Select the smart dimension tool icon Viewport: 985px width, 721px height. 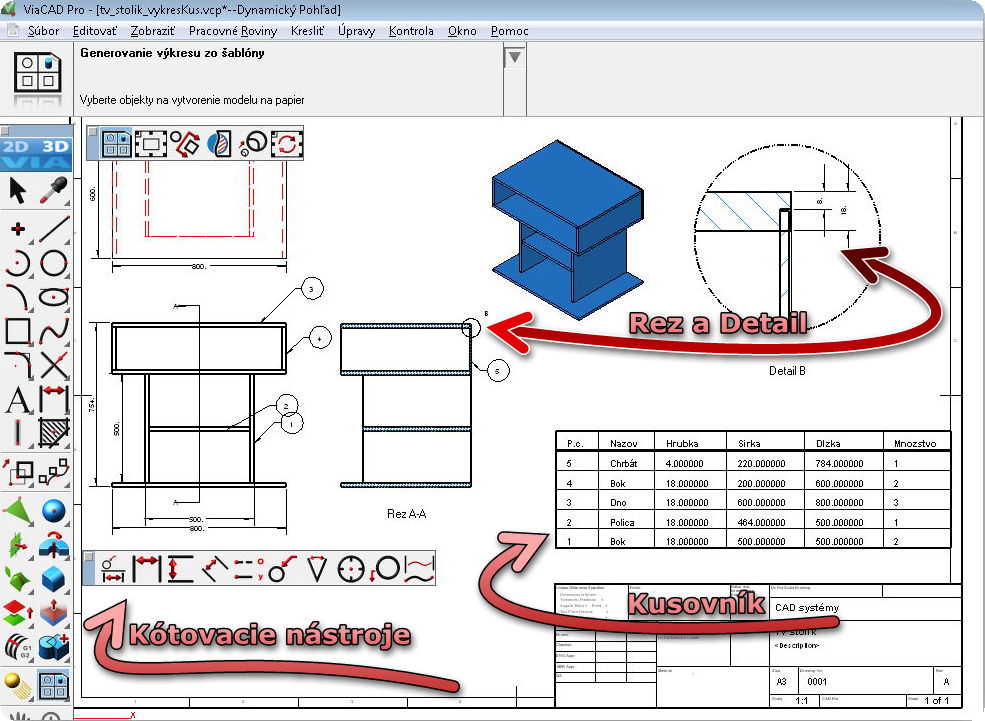tap(113, 568)
